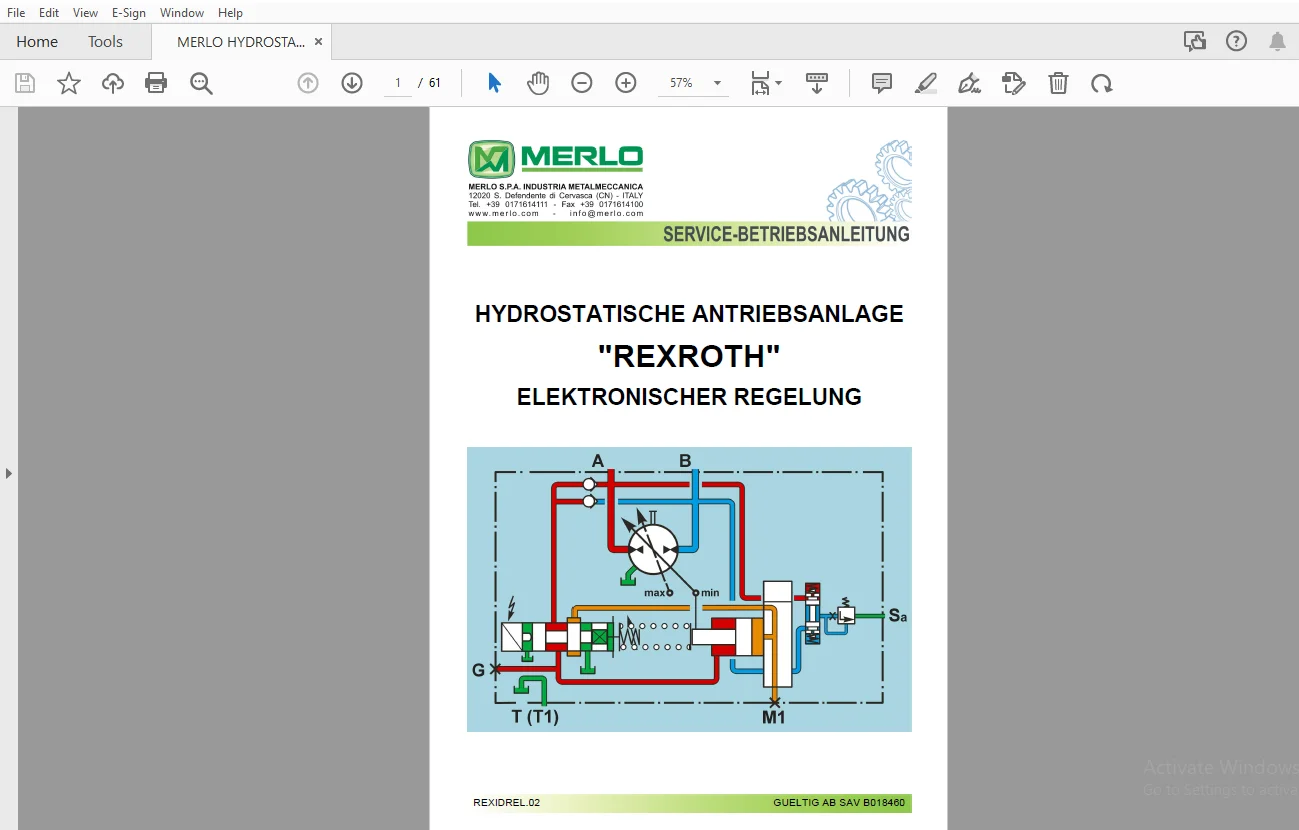
Task: Click ELEKTRONISCHER REGELUNG heading
Action: pyautogui.click(x=689, y=397)
